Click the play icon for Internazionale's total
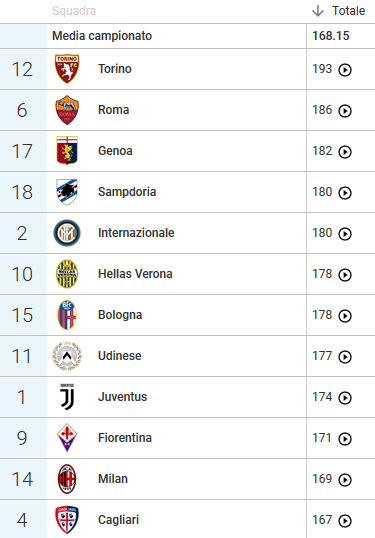 [345, 234]
